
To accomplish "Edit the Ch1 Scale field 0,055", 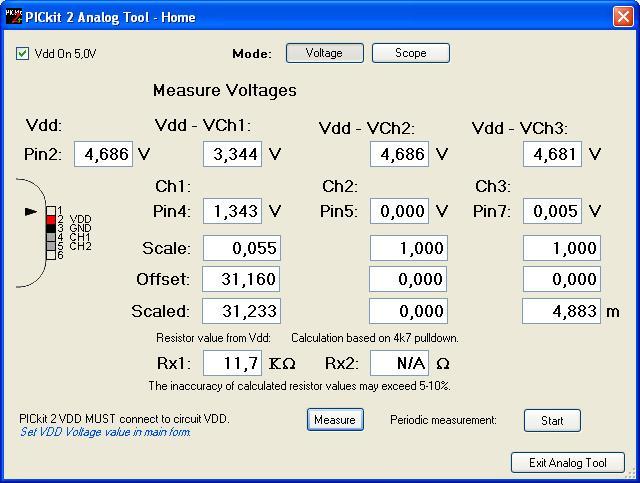I will tap(242, 248).
